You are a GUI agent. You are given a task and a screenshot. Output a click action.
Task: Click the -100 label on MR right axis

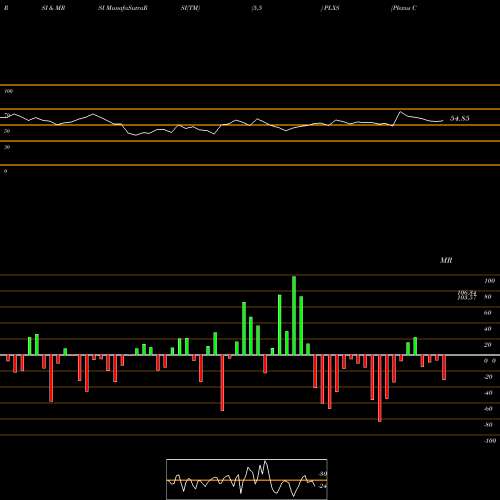pos(489,441)
